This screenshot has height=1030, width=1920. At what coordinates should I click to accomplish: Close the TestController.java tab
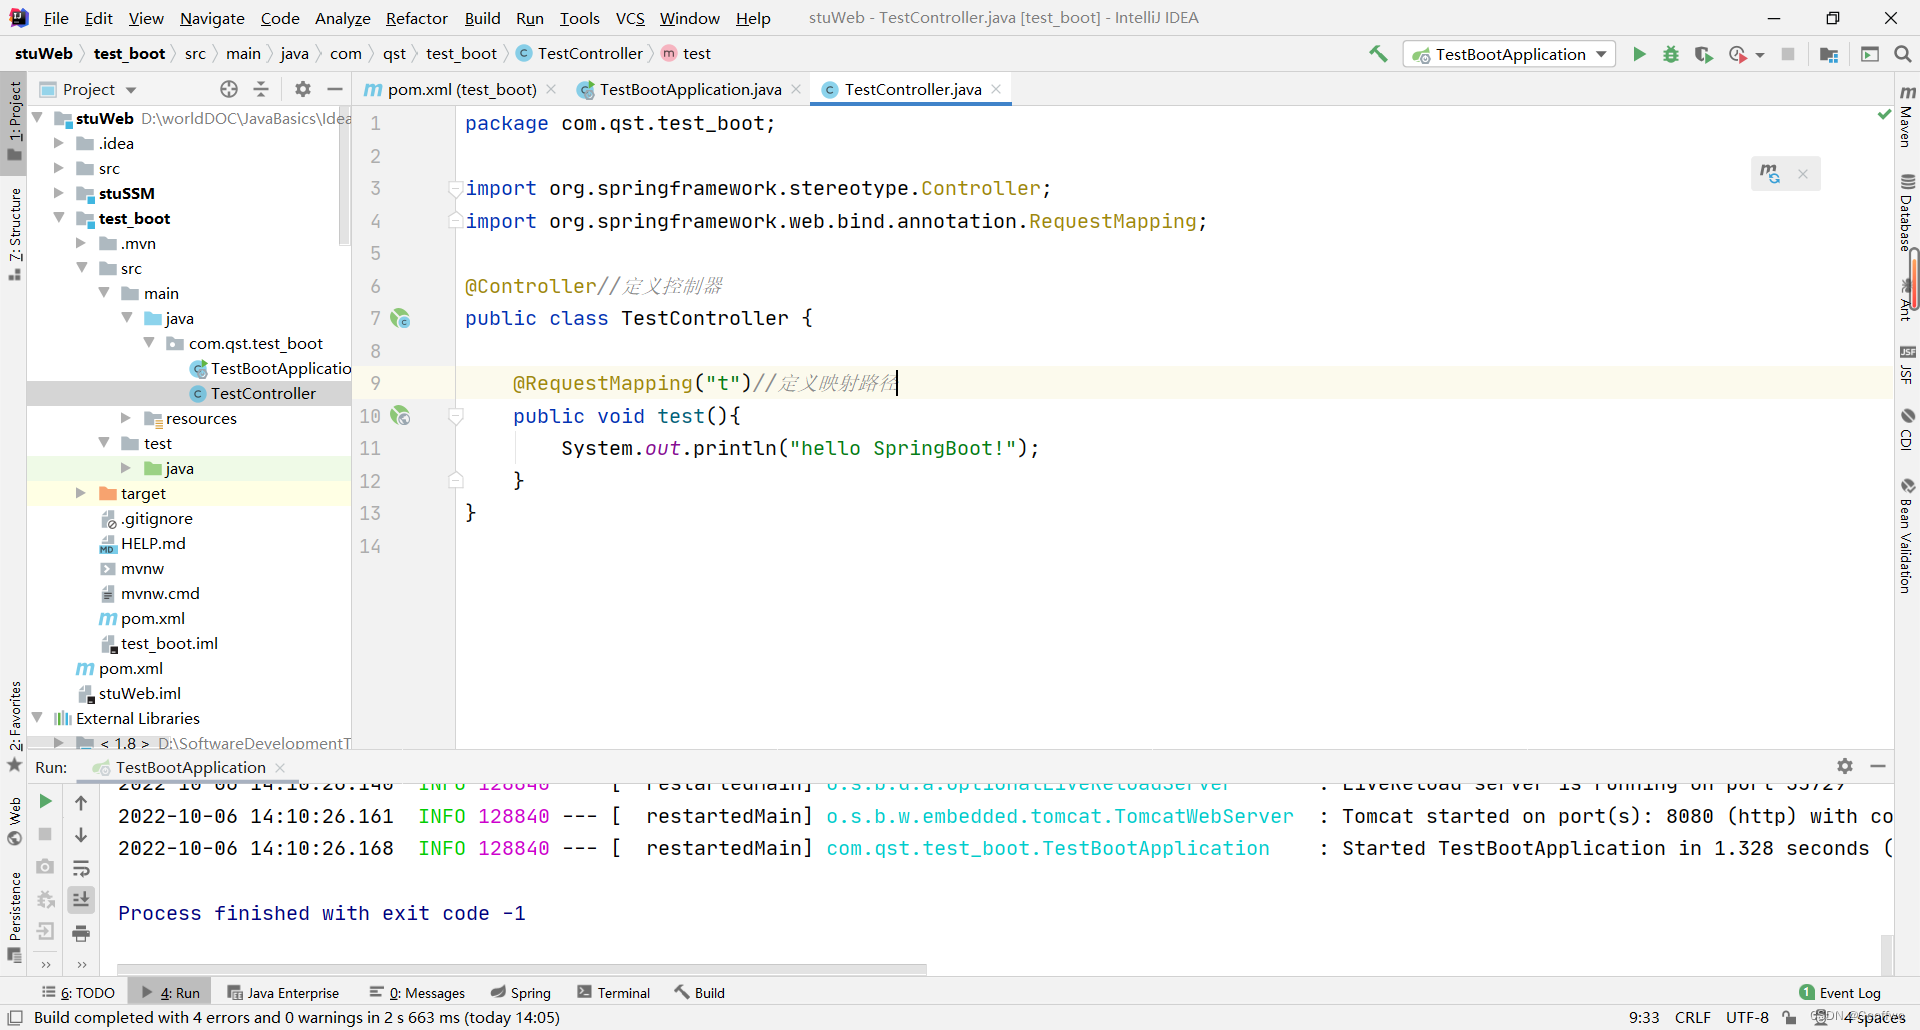996,89
